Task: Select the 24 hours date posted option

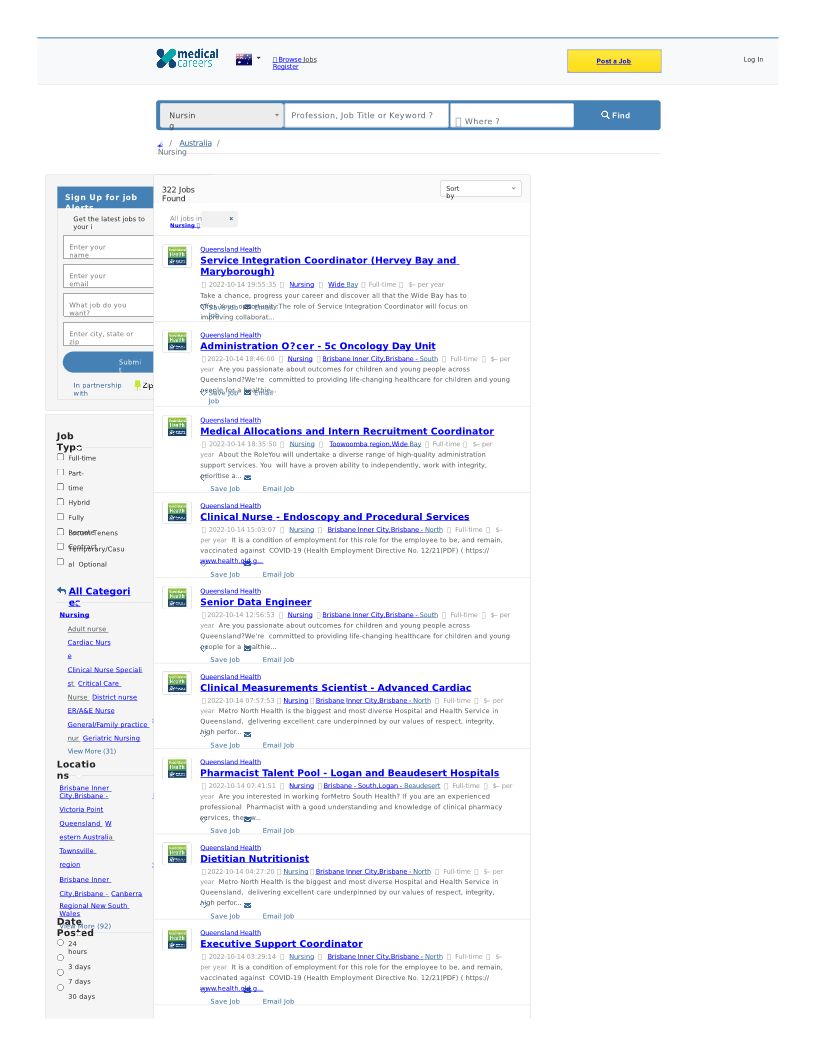Action: [x=60, y=942]
